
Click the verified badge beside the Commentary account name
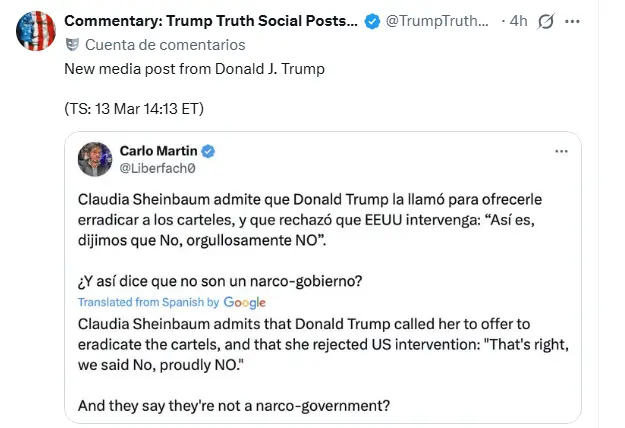(x=372, y=21)
